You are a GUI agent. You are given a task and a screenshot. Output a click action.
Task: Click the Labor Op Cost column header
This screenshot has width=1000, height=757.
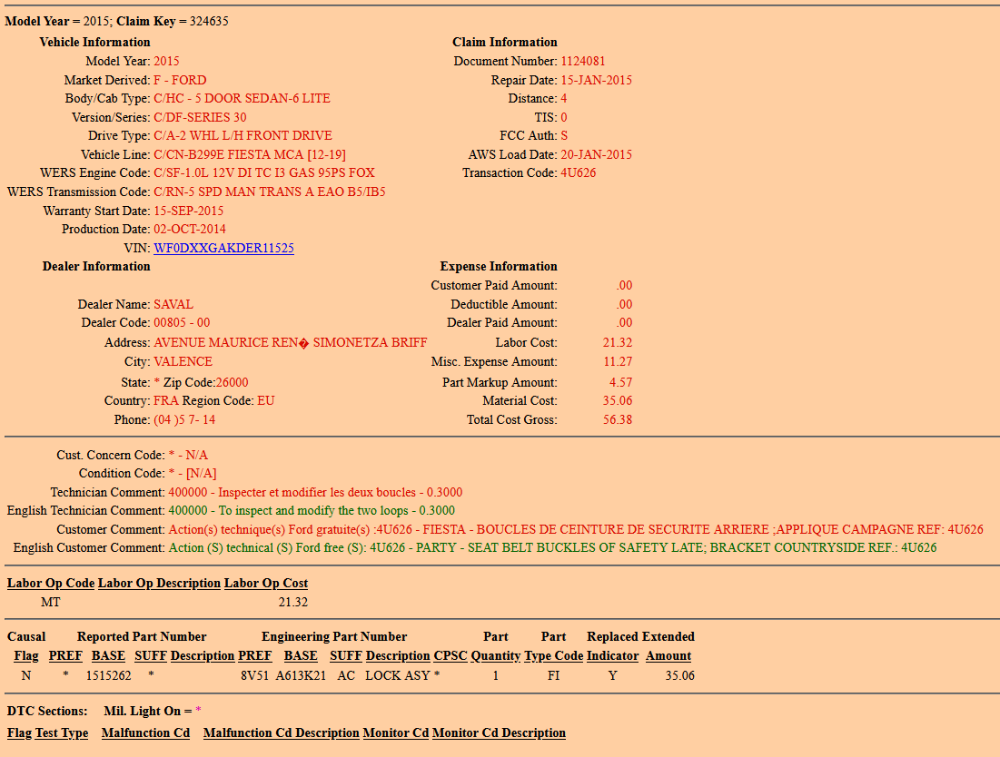coord(266,583)
